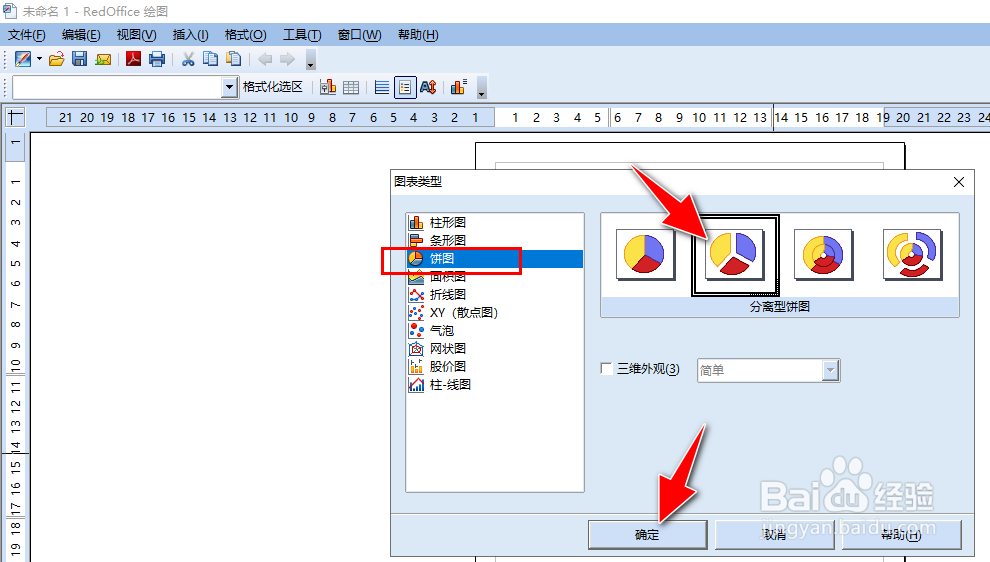Click the New drawing document icon
Screen dimensions: 990x562
pyautogui.click(x=23, y=59)
